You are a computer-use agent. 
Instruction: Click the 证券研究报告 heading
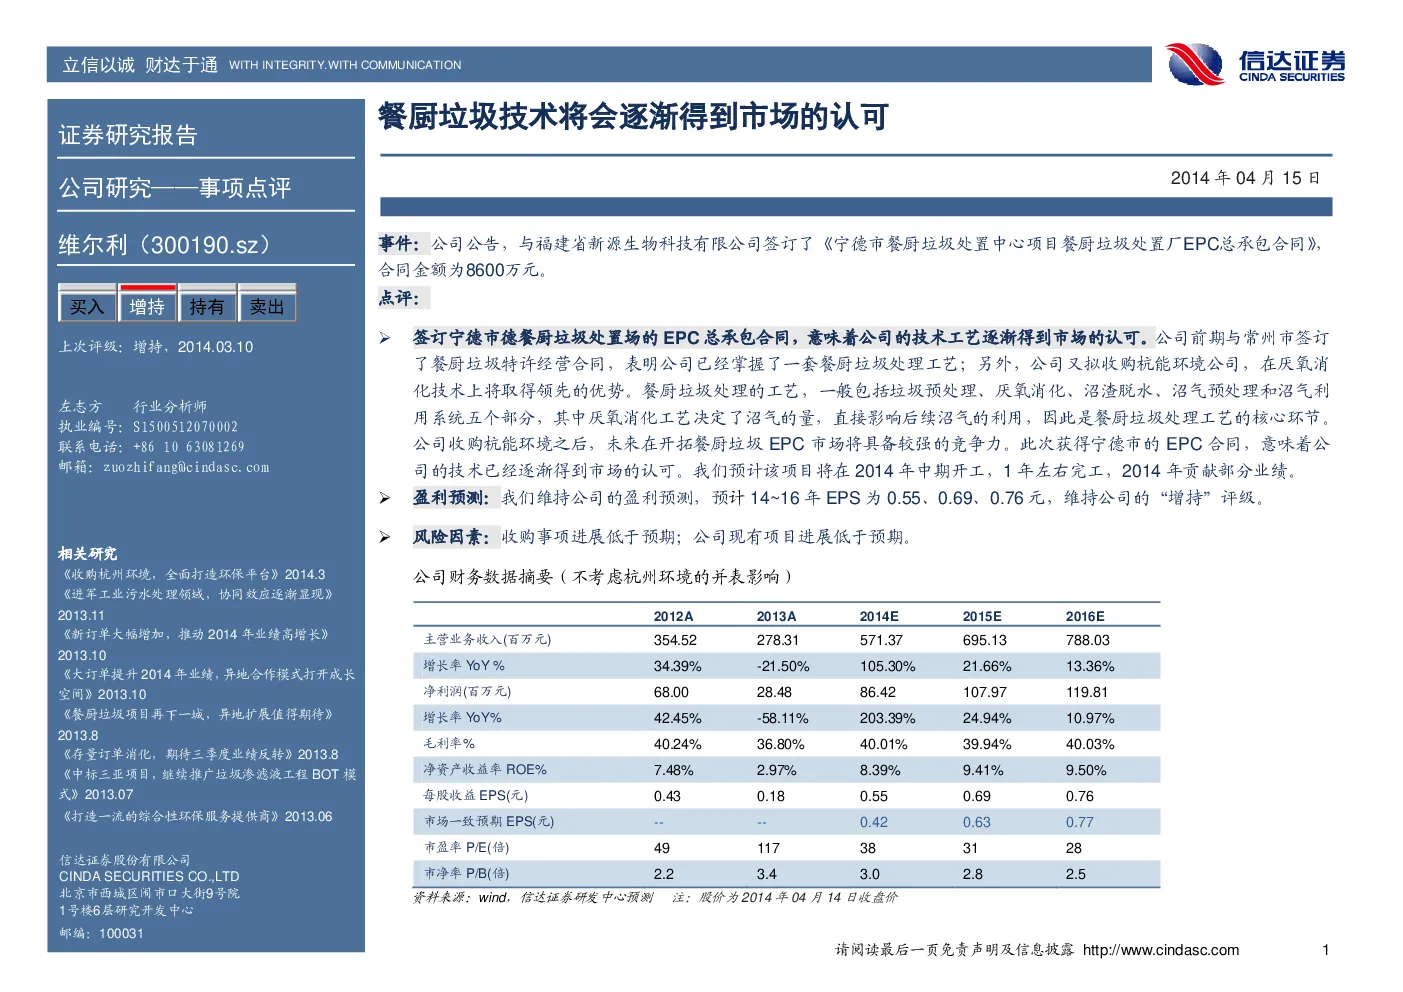(x=128, y=135)
